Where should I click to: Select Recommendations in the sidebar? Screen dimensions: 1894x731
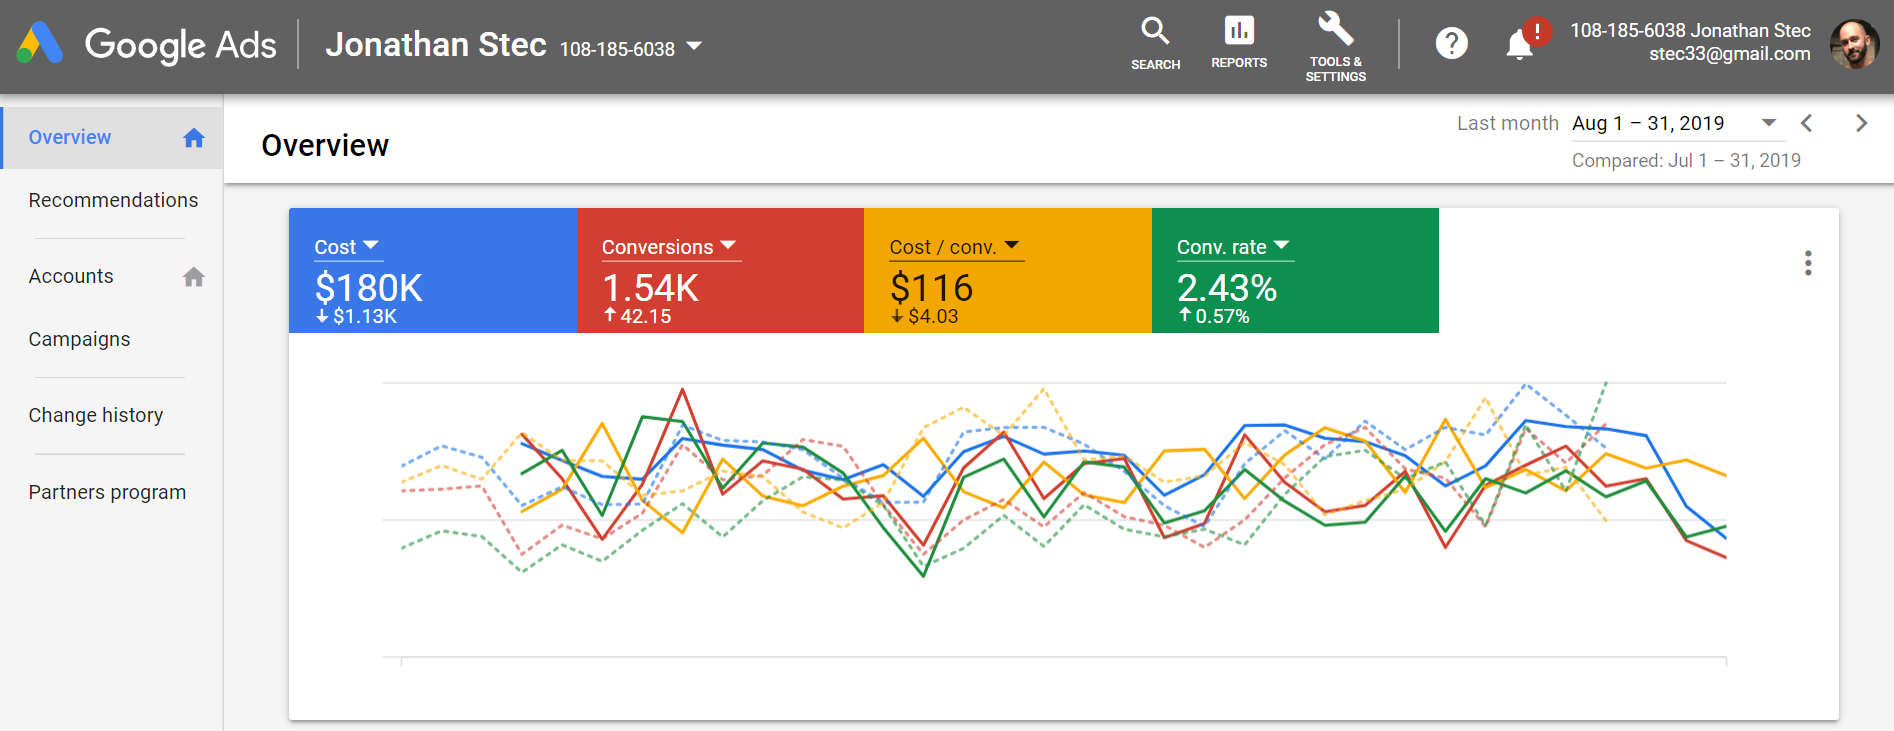pos(113,200)
